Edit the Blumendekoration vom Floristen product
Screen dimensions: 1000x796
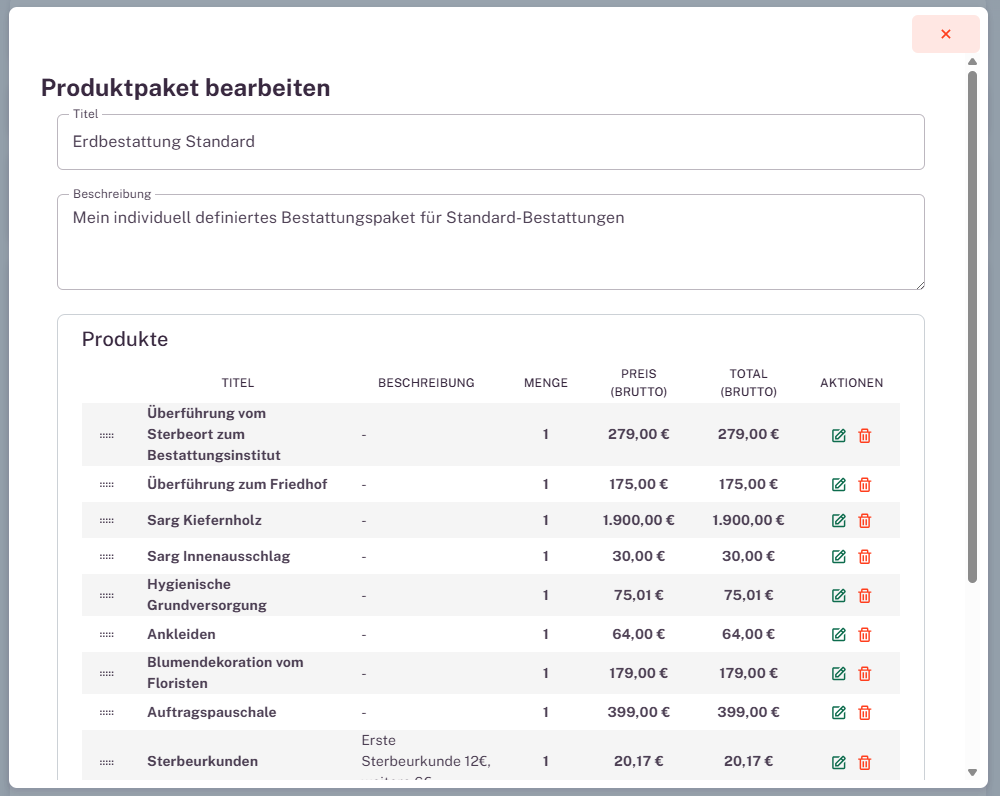click(x=840, y=673)
